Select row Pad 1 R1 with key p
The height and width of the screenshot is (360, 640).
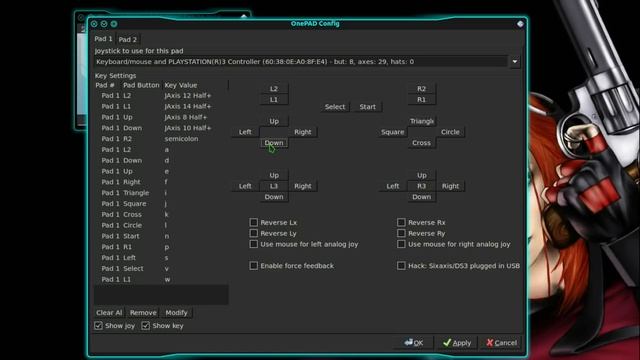[161, 247]
